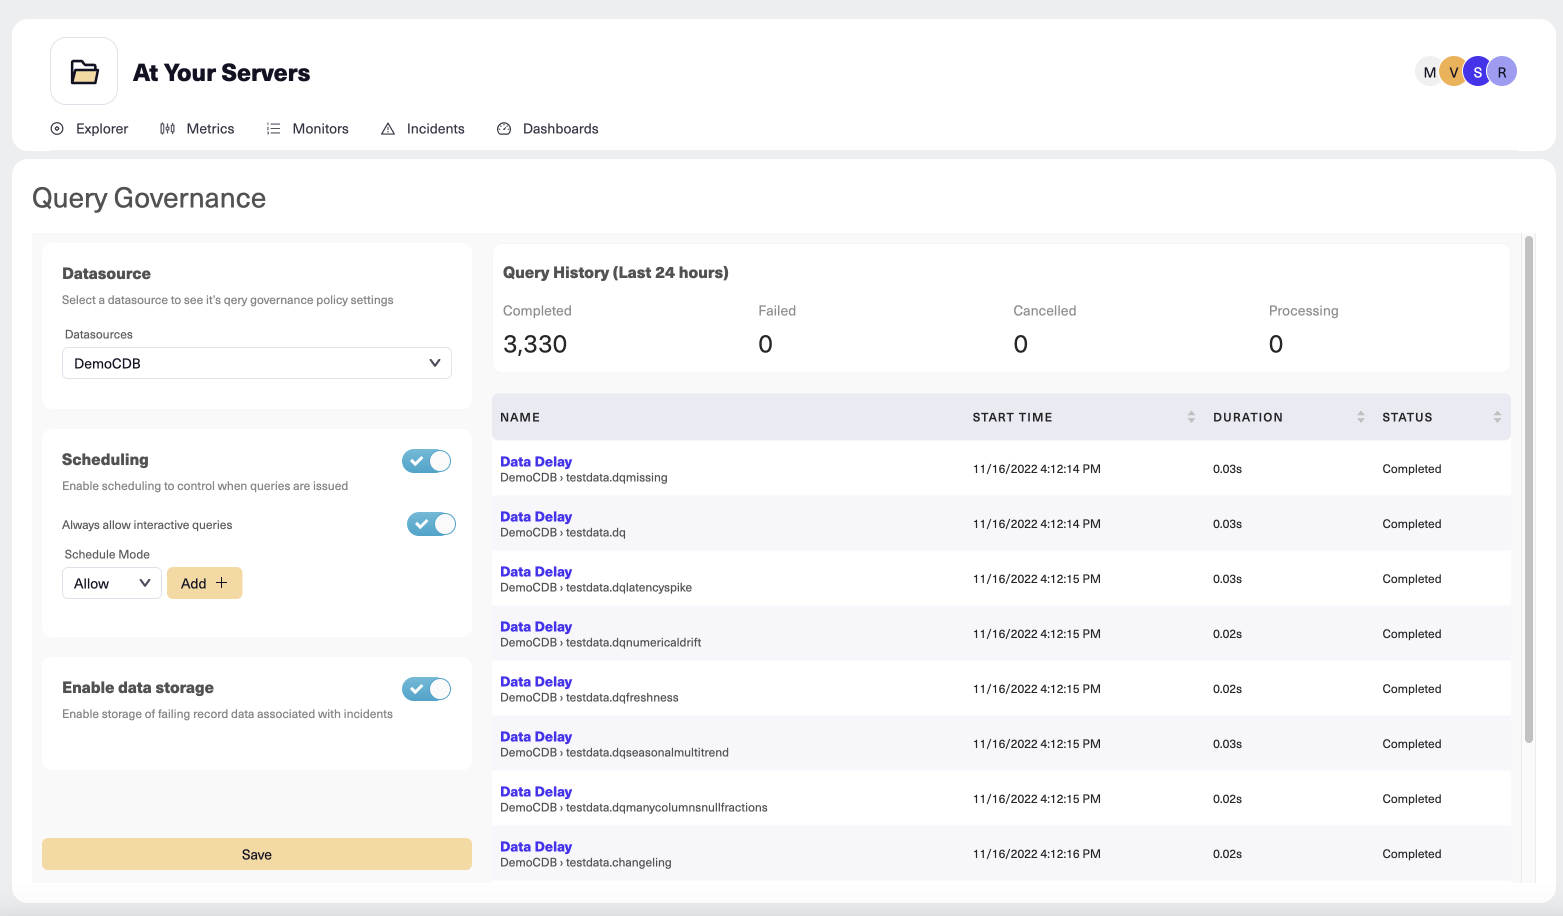Click the Metrics chart icon
This screenshot has width=1563, height=916.
(x=167, y=129)
